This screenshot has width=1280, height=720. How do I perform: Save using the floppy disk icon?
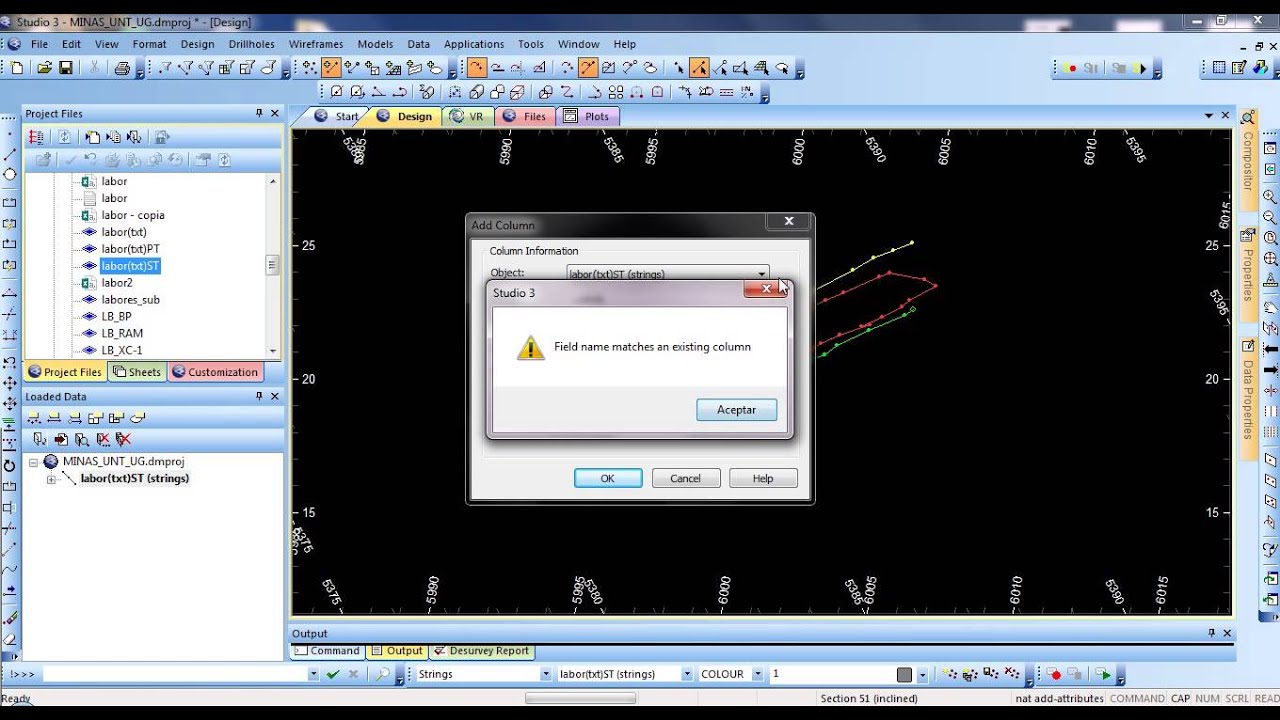pos(66,68)
